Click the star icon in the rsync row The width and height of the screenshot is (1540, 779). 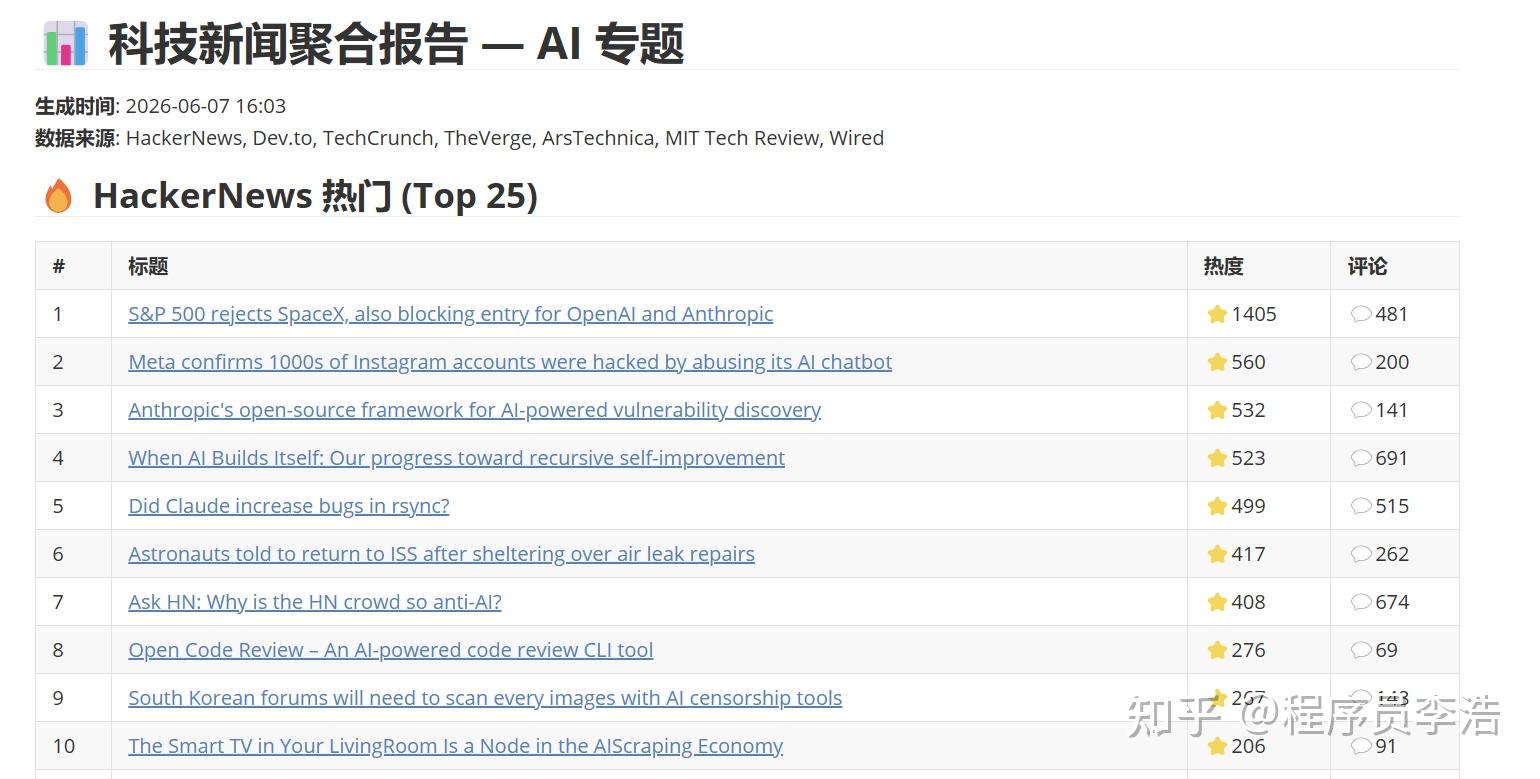pos(1217,506)
